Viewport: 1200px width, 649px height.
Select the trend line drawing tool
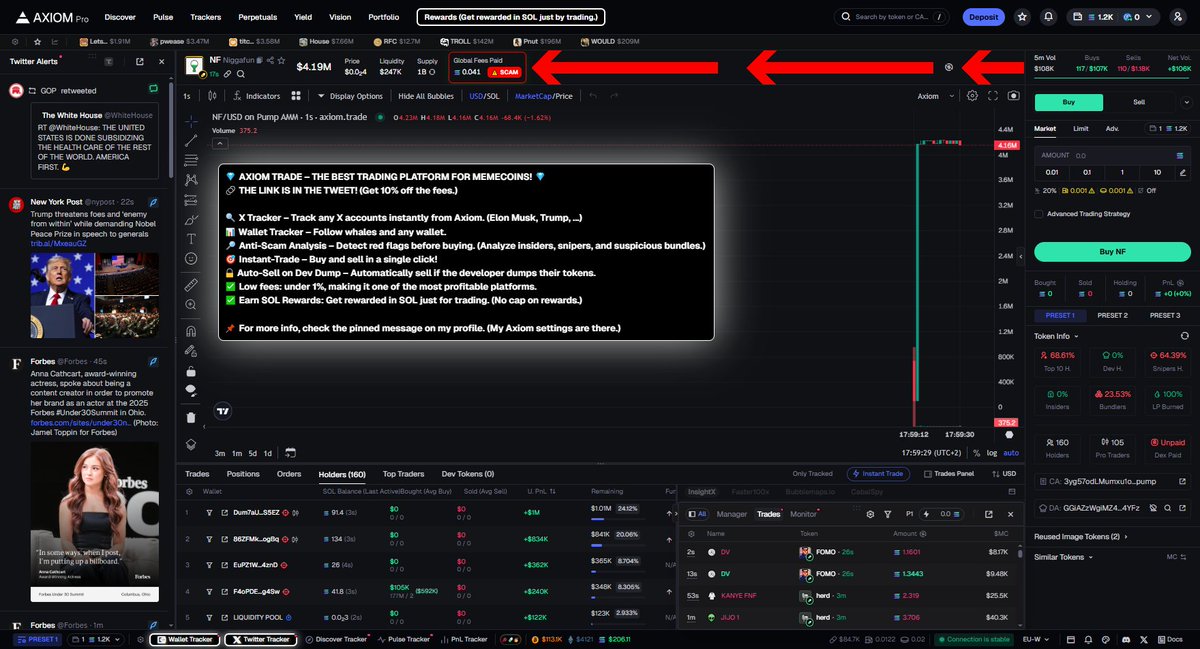tap(191, 140)
